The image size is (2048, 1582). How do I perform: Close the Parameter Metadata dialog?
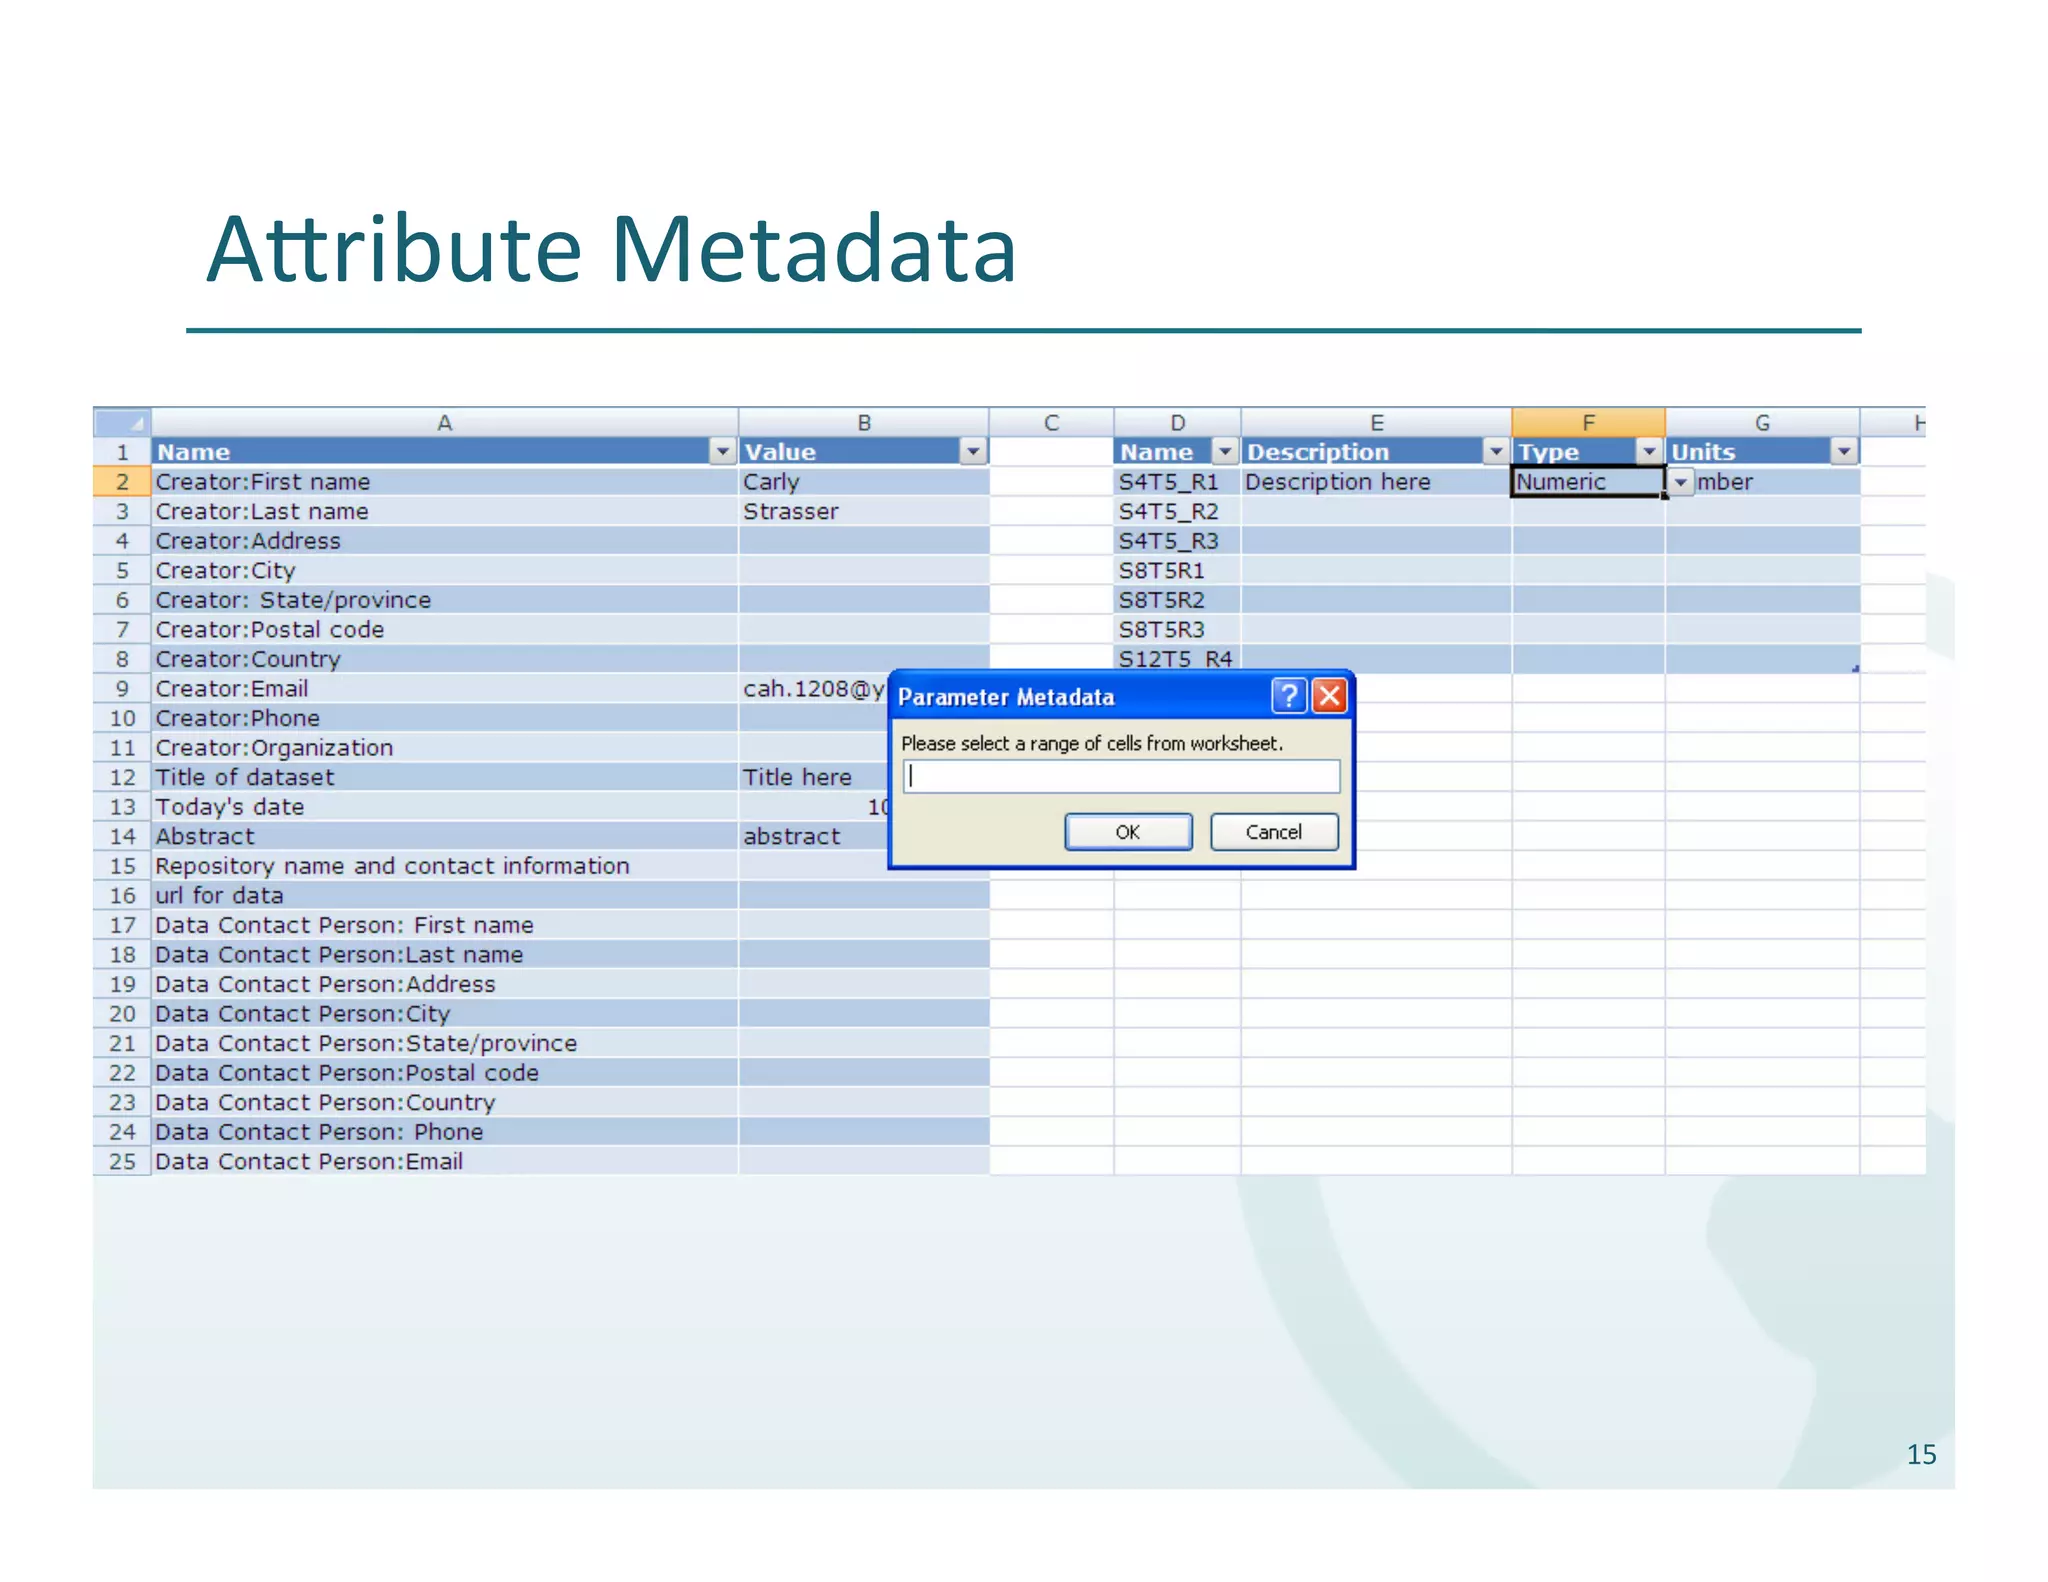pos(1330,695)
